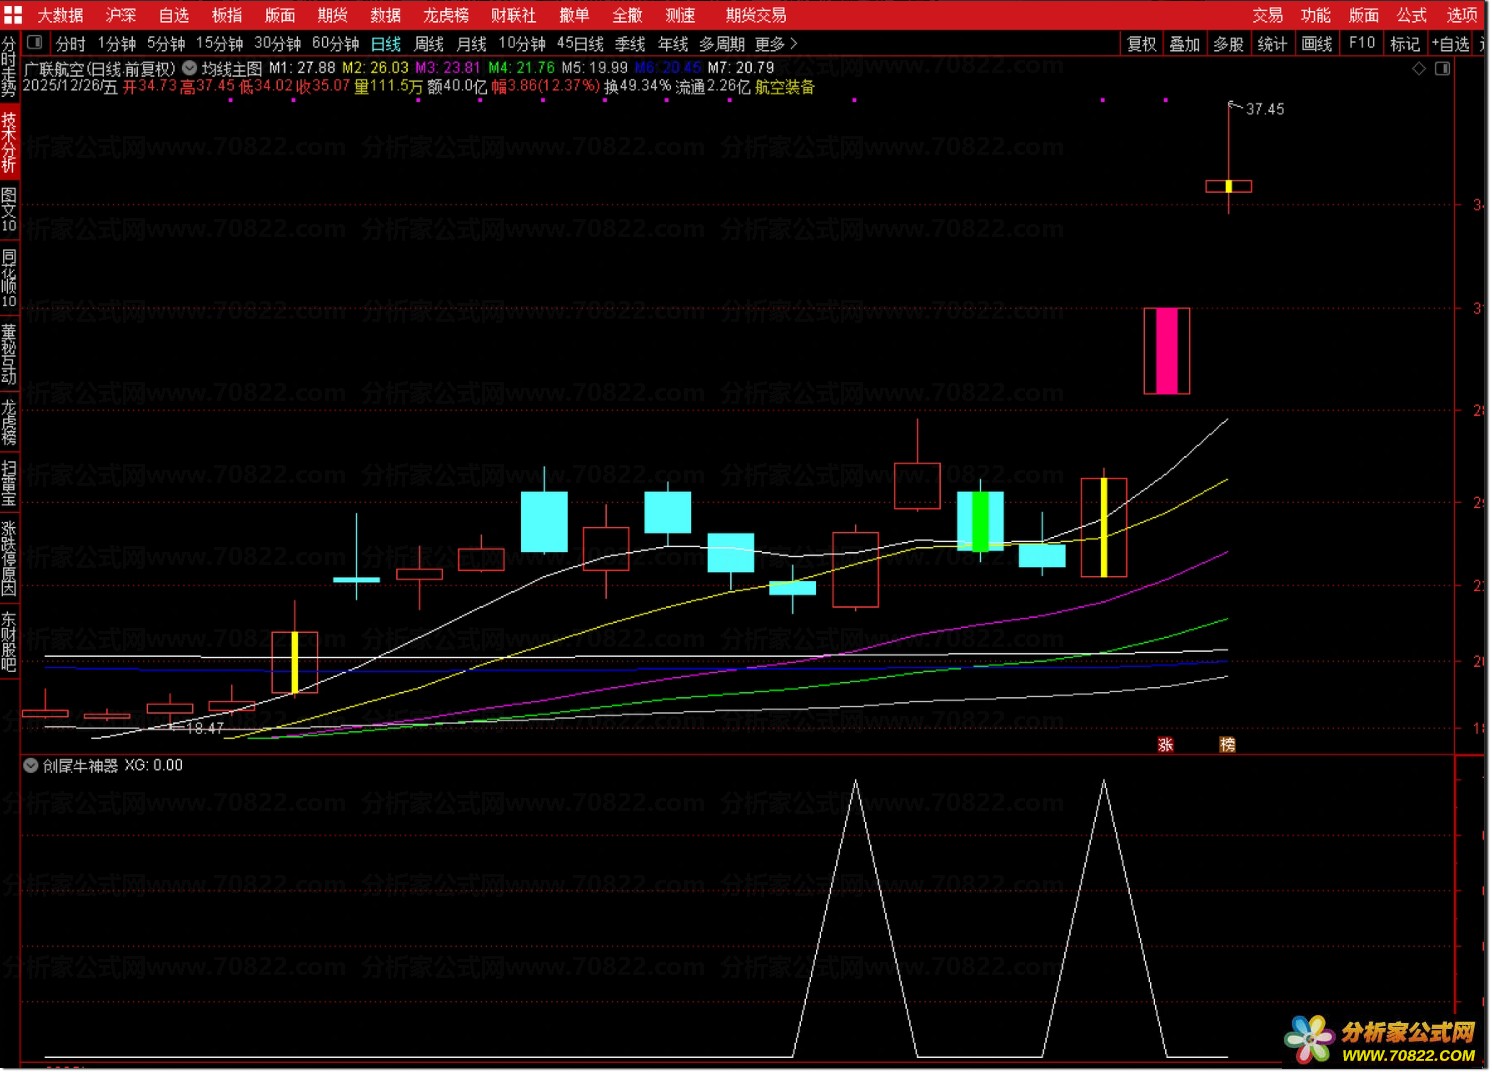Toggle 叠加 overlay mode
1492x1072 pixels.
(1184, 43)
